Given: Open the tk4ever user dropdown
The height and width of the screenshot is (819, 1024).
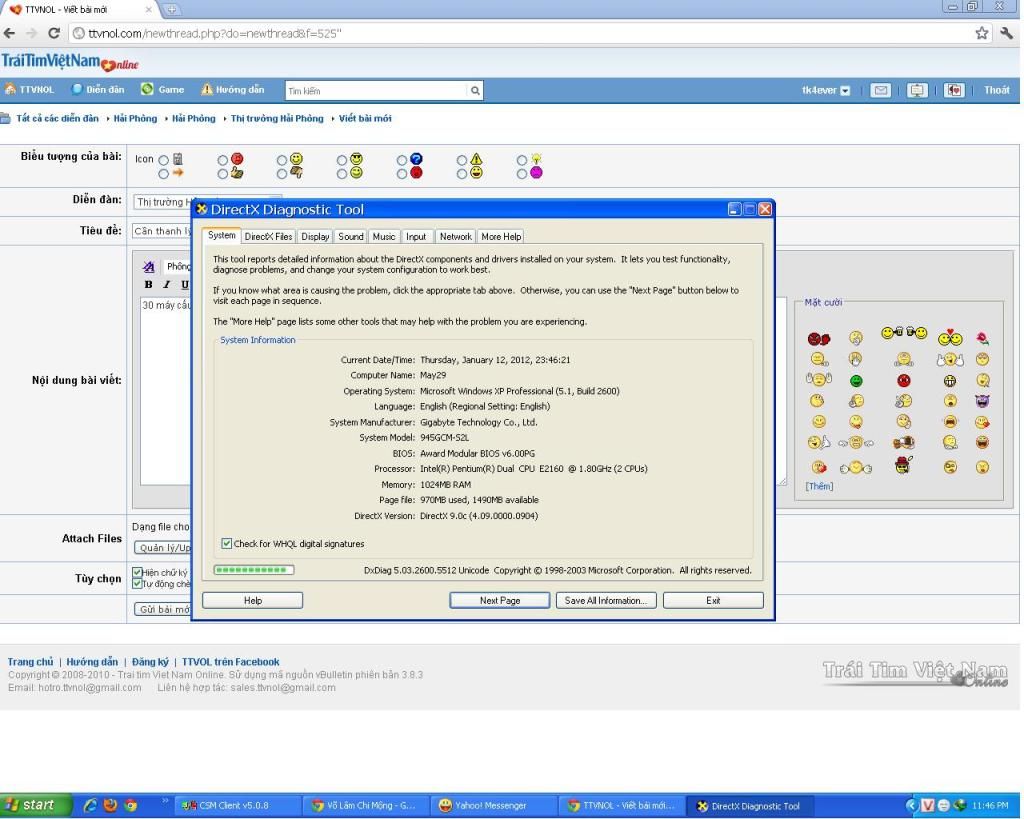Looking at the screenshot, I should tap(845, 91).
